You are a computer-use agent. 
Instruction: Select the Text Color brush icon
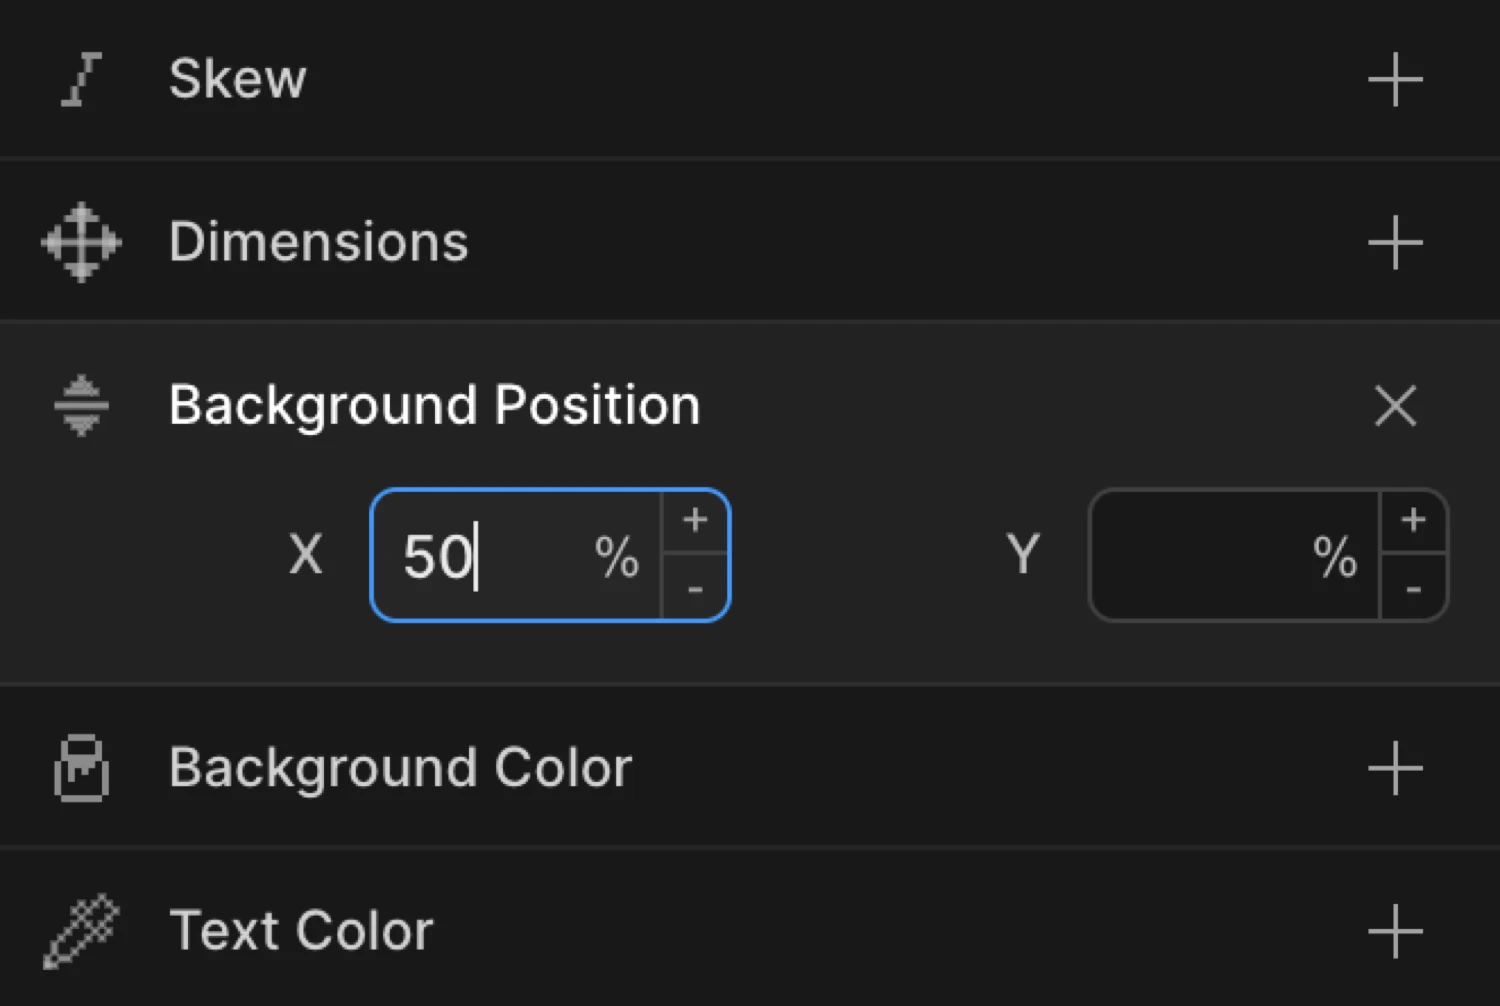click(81, 930)
